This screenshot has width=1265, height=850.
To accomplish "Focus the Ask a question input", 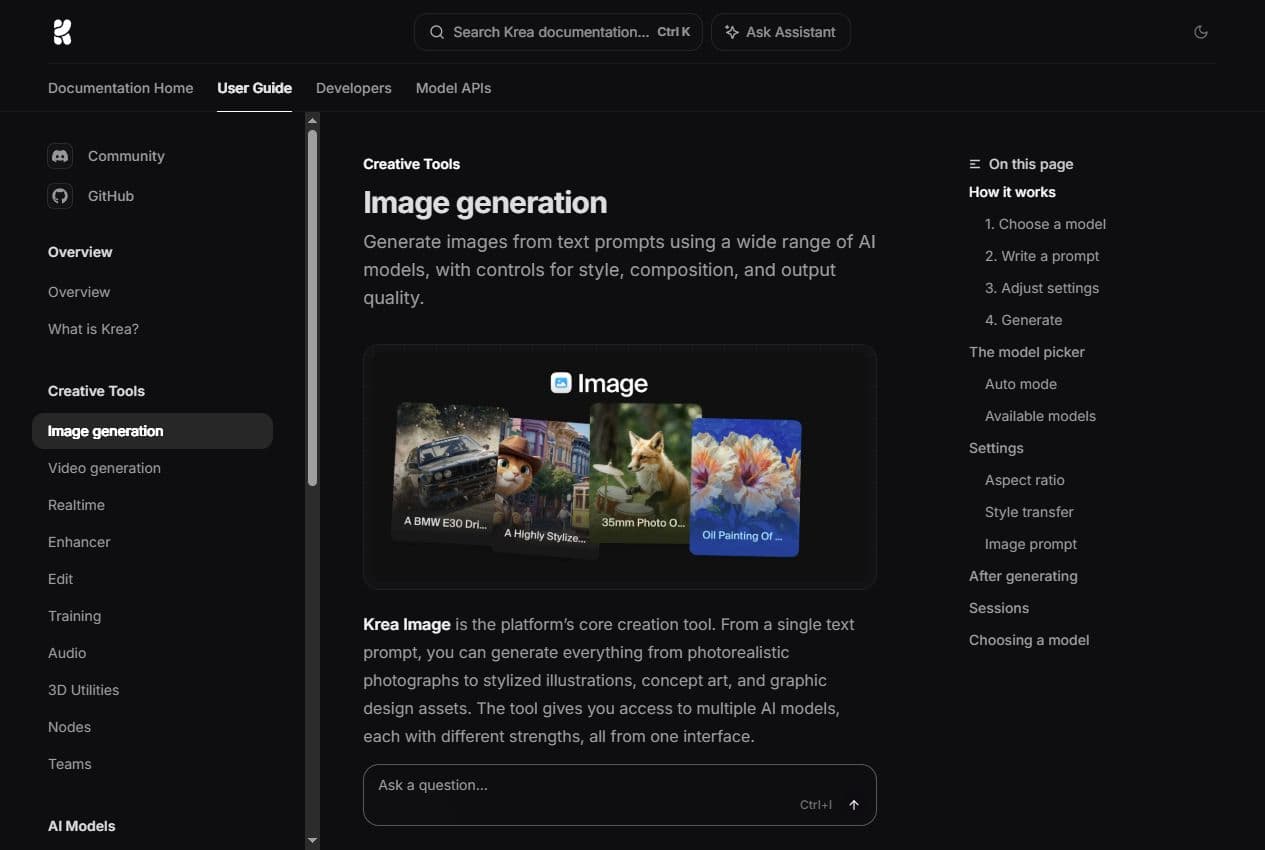I will (620, 795).
